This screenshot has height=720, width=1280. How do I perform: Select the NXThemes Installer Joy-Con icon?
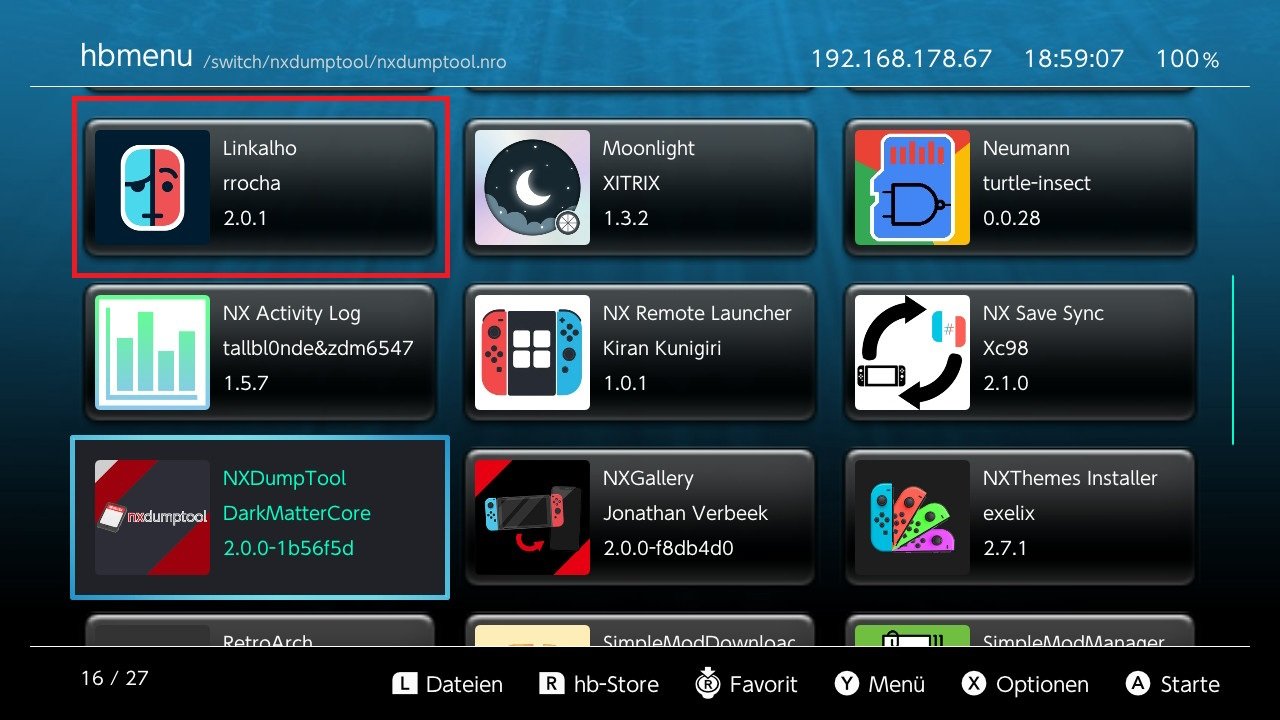click(912, 517)
